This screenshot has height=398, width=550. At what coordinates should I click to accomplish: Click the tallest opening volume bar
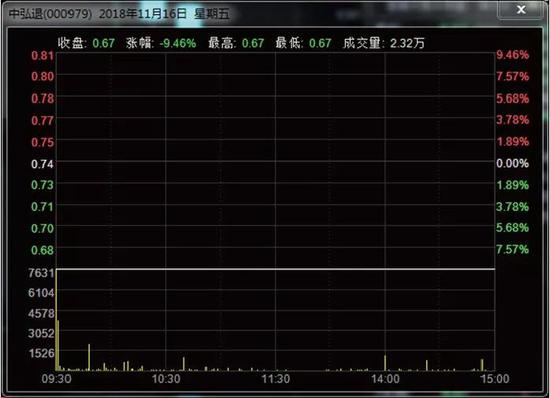(x=56, y=320)
